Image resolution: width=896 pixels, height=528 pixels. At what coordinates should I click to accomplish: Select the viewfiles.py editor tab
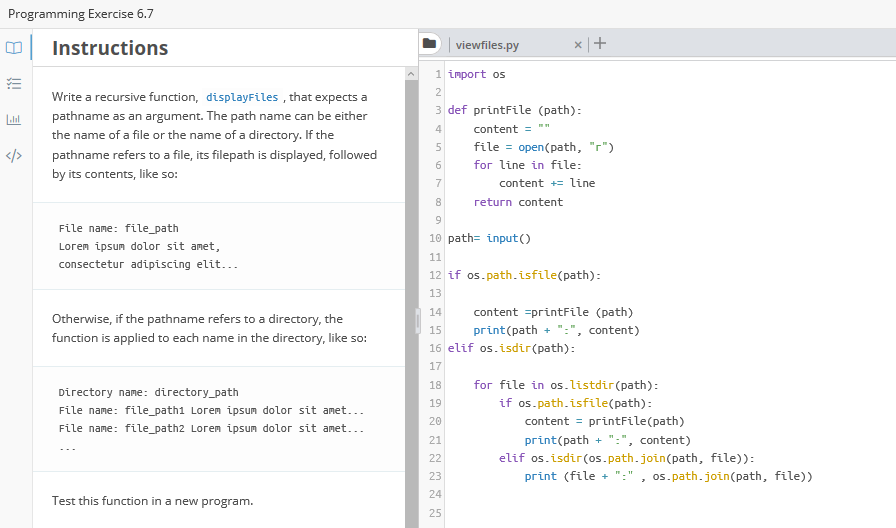click(x=487, y=45)
